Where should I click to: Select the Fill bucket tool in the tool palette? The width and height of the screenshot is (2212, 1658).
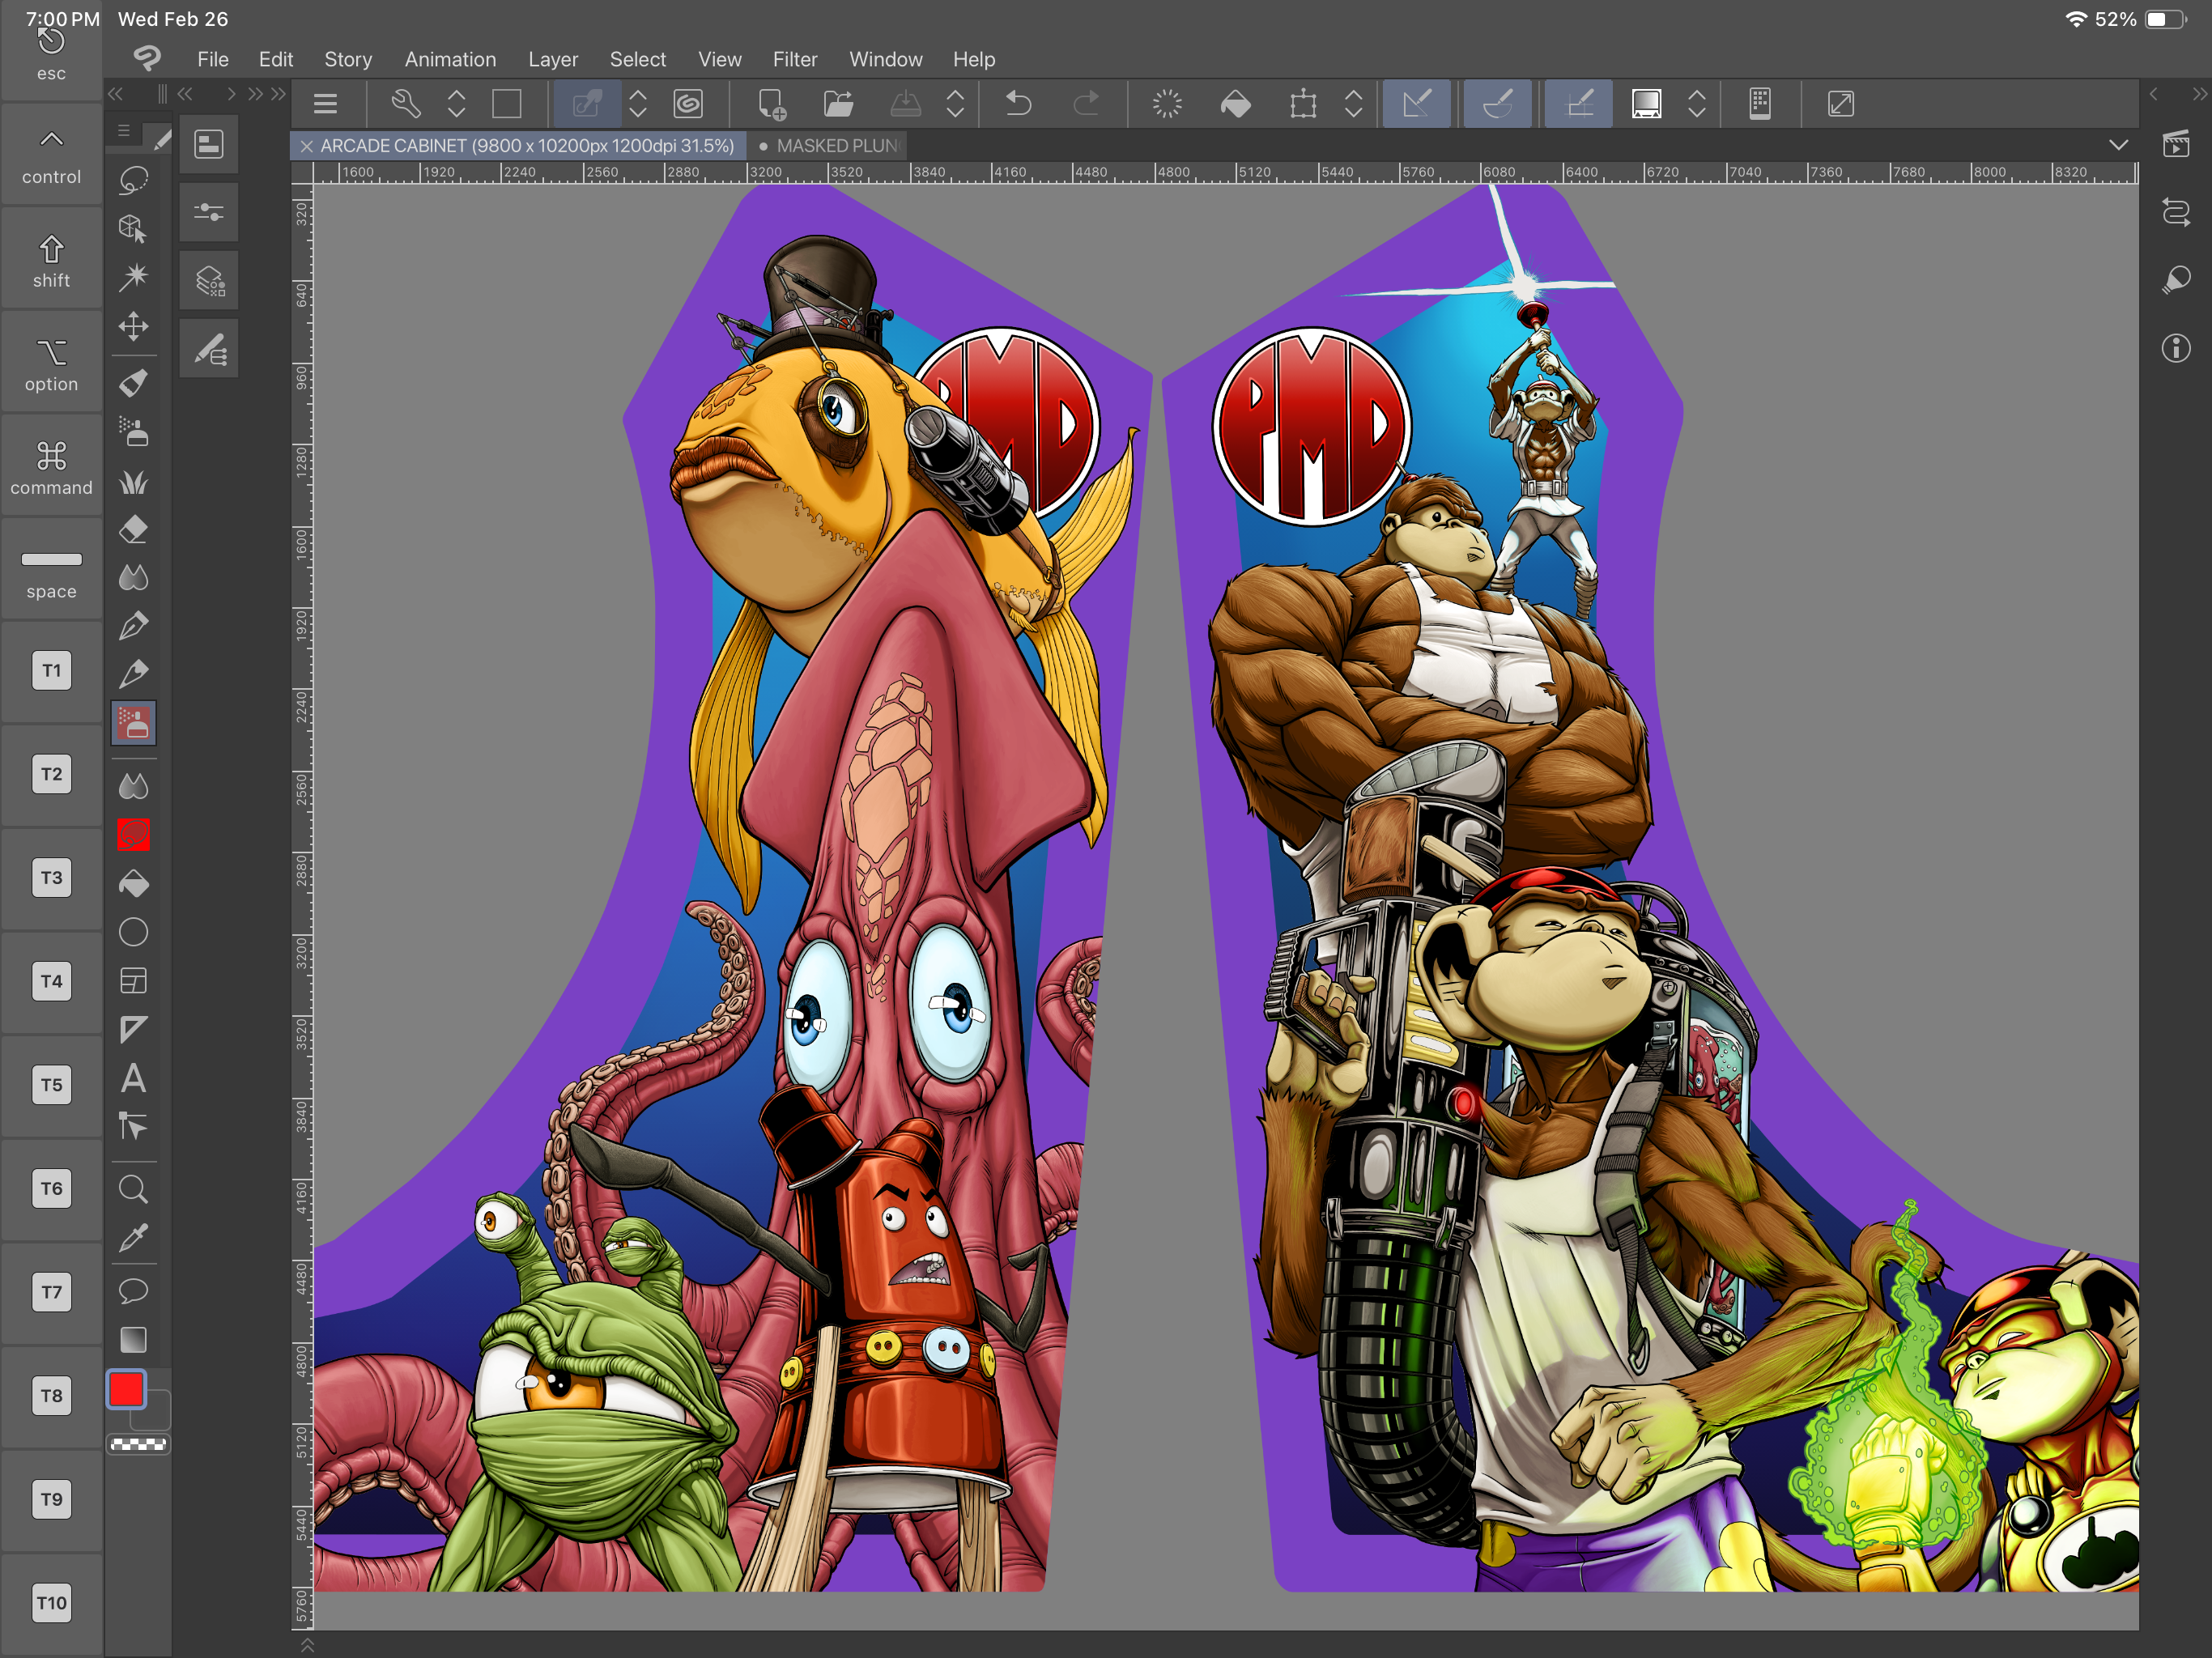pyautogui.click(x=133, y=883)
